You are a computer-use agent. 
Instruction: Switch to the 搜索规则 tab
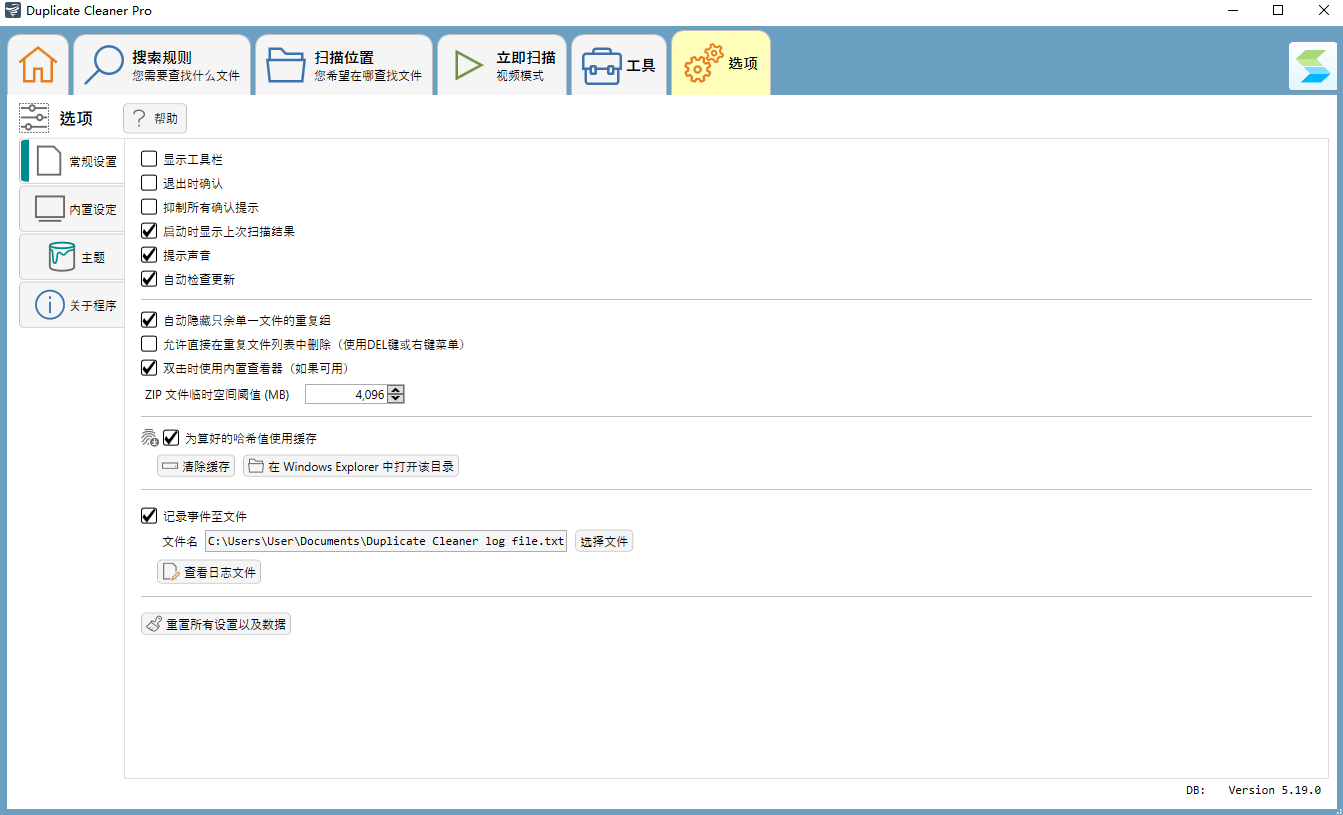pyautogui.click(x=162, y=65)
